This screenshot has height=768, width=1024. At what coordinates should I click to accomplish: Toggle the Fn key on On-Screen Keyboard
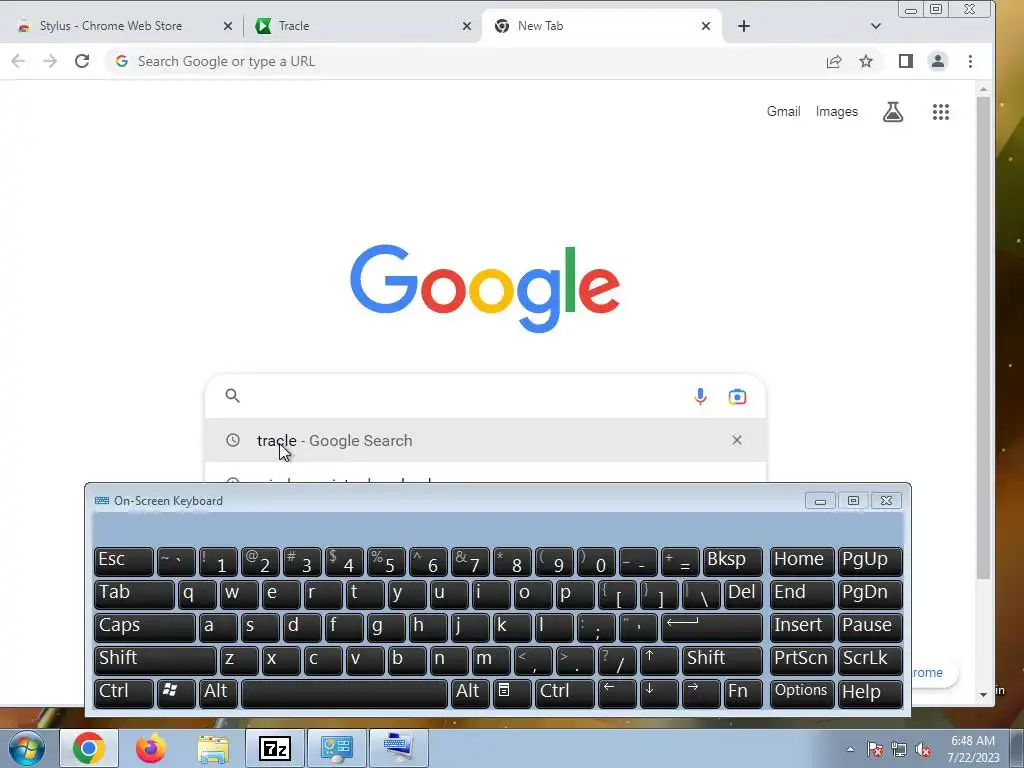[743, 693]
